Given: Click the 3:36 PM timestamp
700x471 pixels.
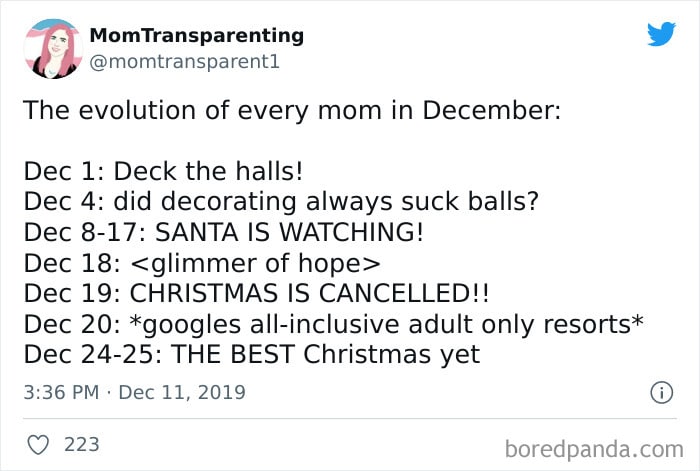Looking at the screenshot, I should [x=61, y=392].
